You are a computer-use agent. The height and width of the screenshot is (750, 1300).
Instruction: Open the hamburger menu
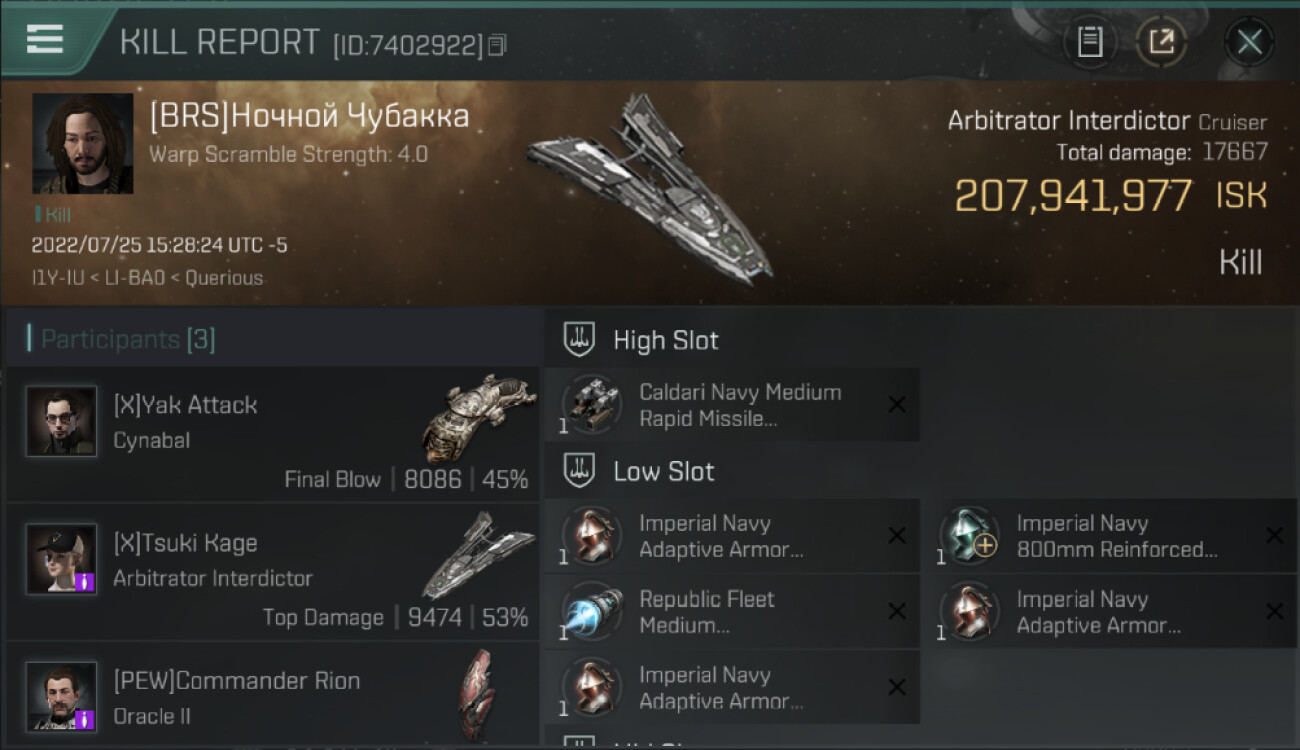coord(45,39)
